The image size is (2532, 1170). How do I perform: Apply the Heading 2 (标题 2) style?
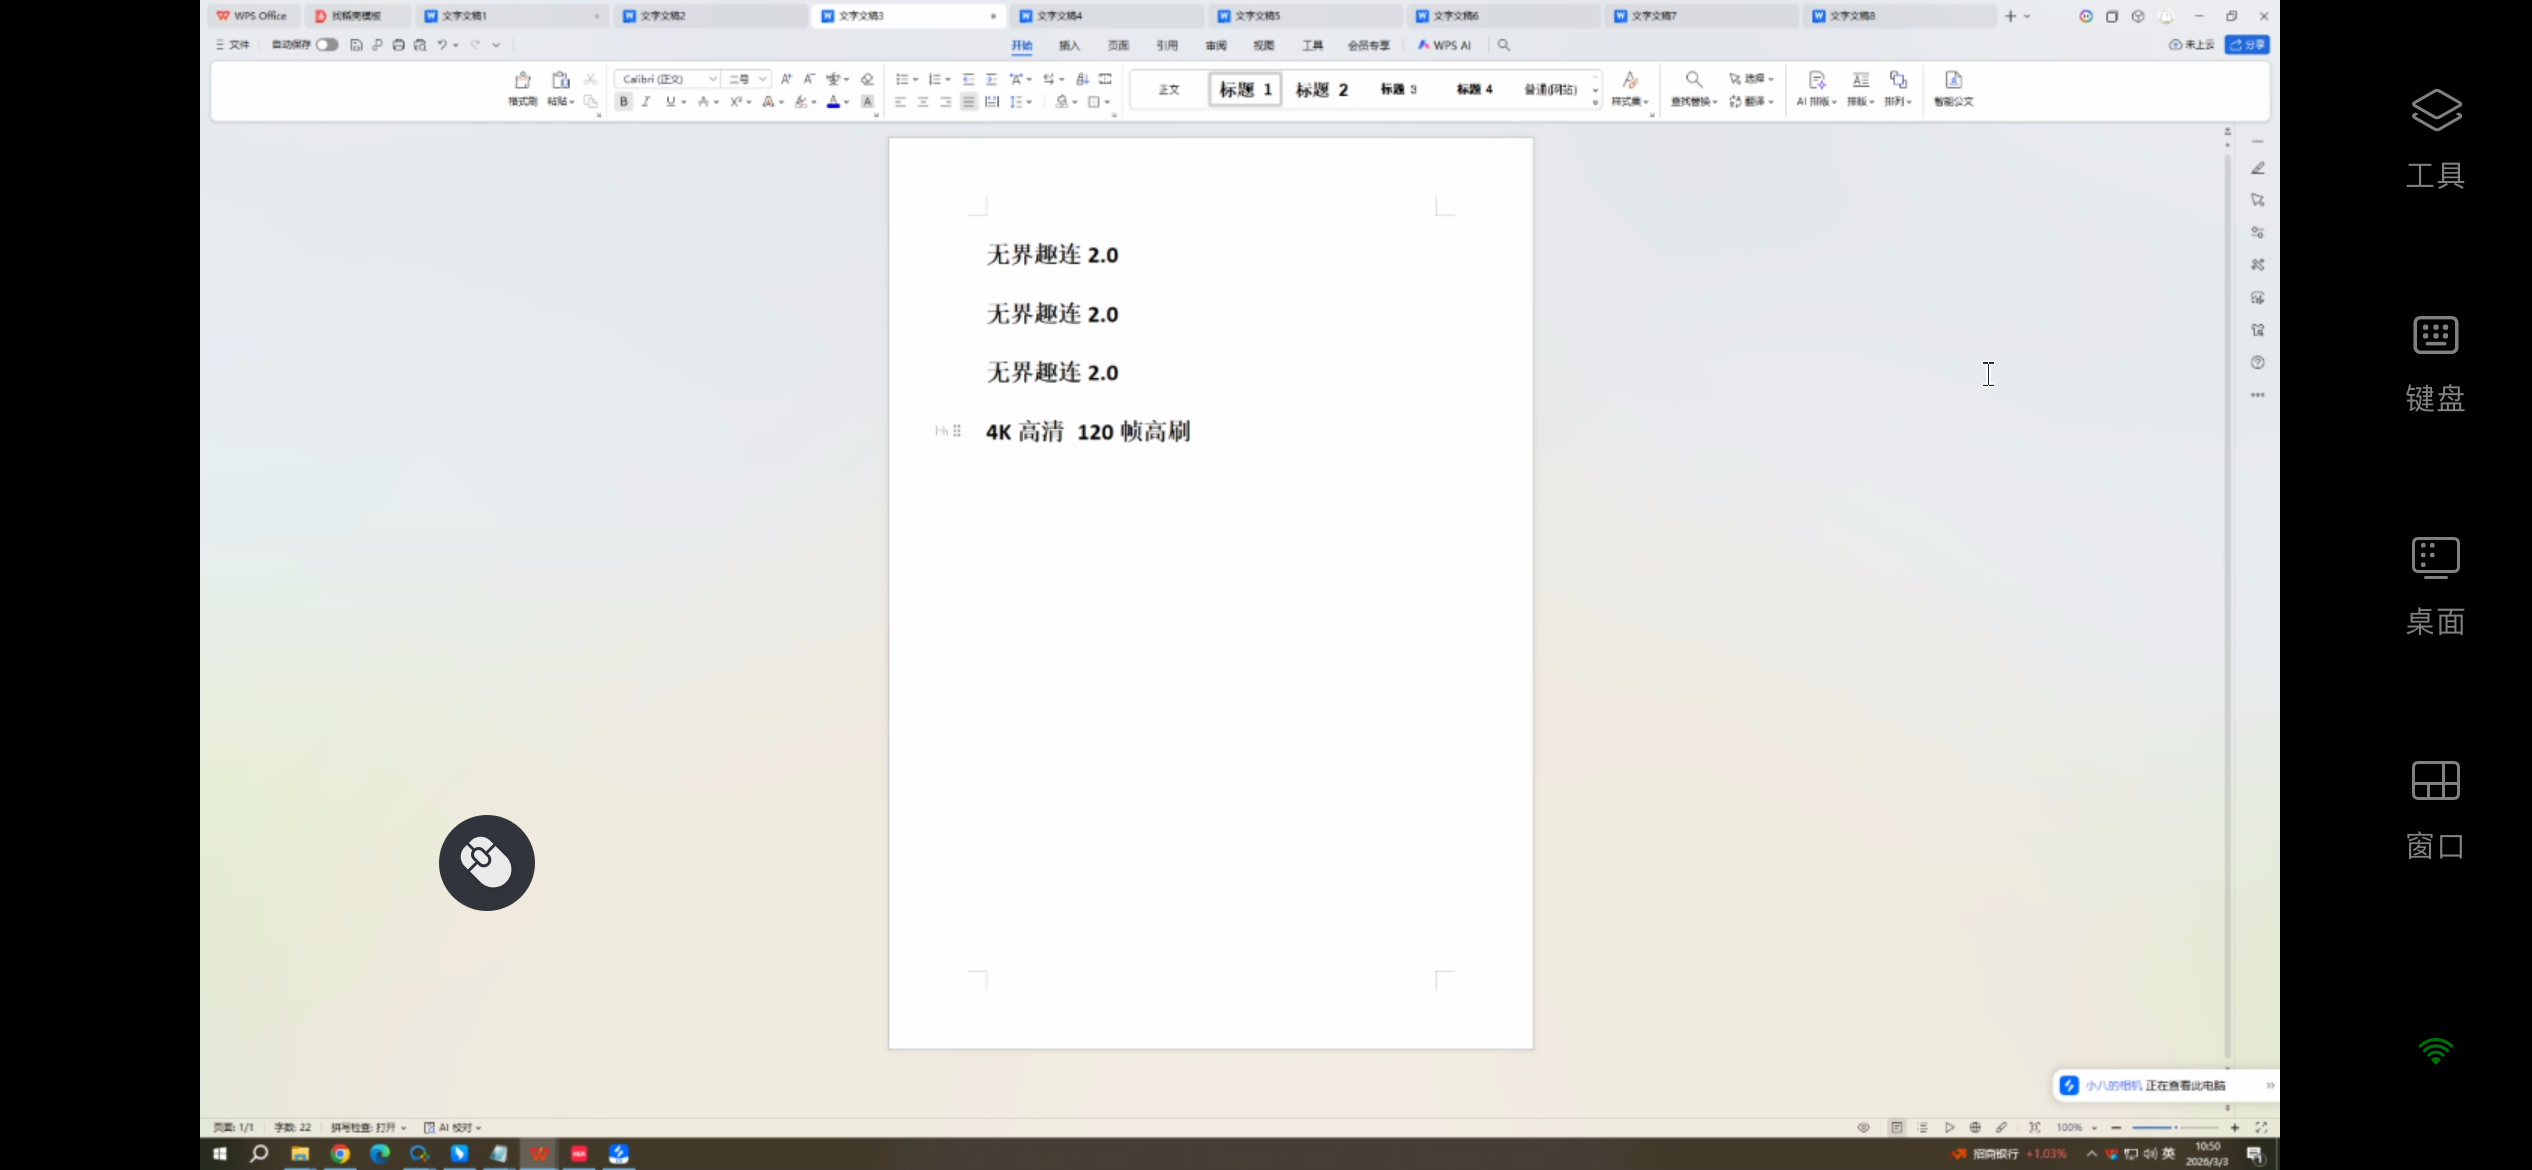point(1321,90)
